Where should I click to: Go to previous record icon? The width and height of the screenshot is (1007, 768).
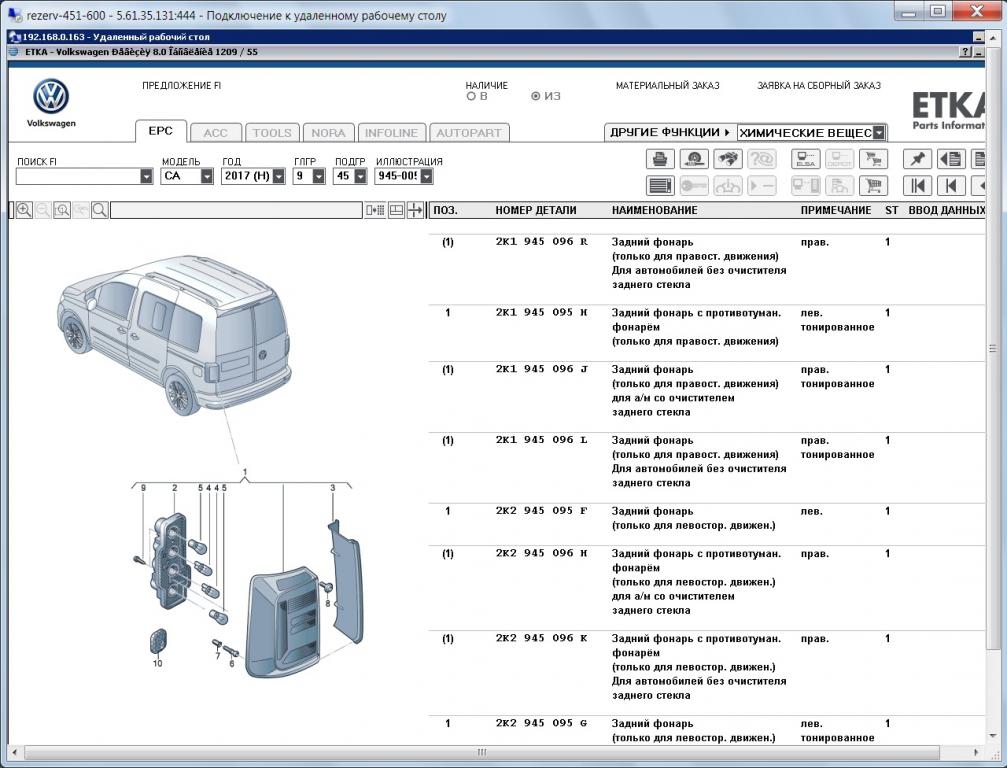[951, 186]
